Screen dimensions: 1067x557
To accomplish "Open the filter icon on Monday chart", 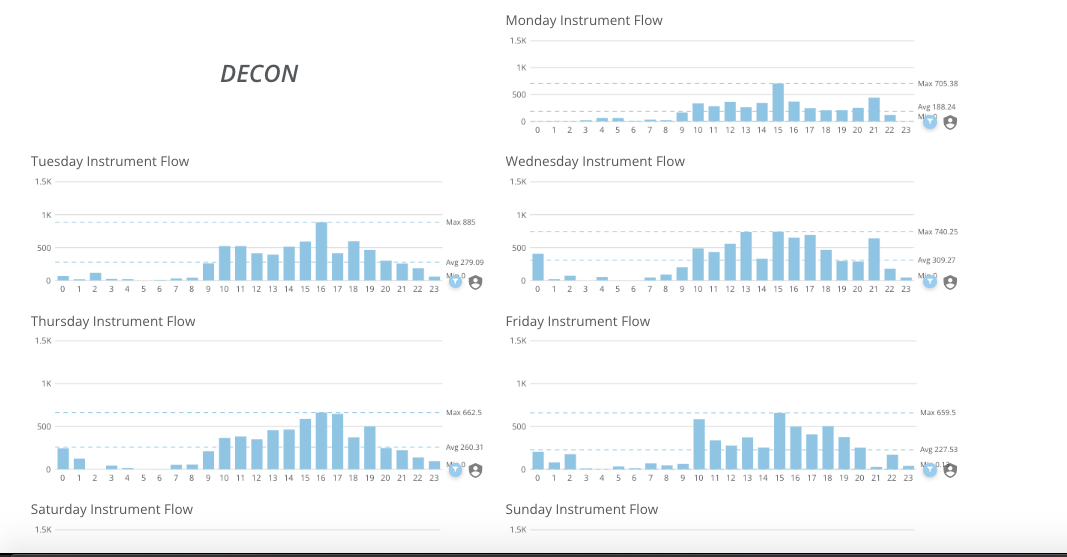I will 930,122.
